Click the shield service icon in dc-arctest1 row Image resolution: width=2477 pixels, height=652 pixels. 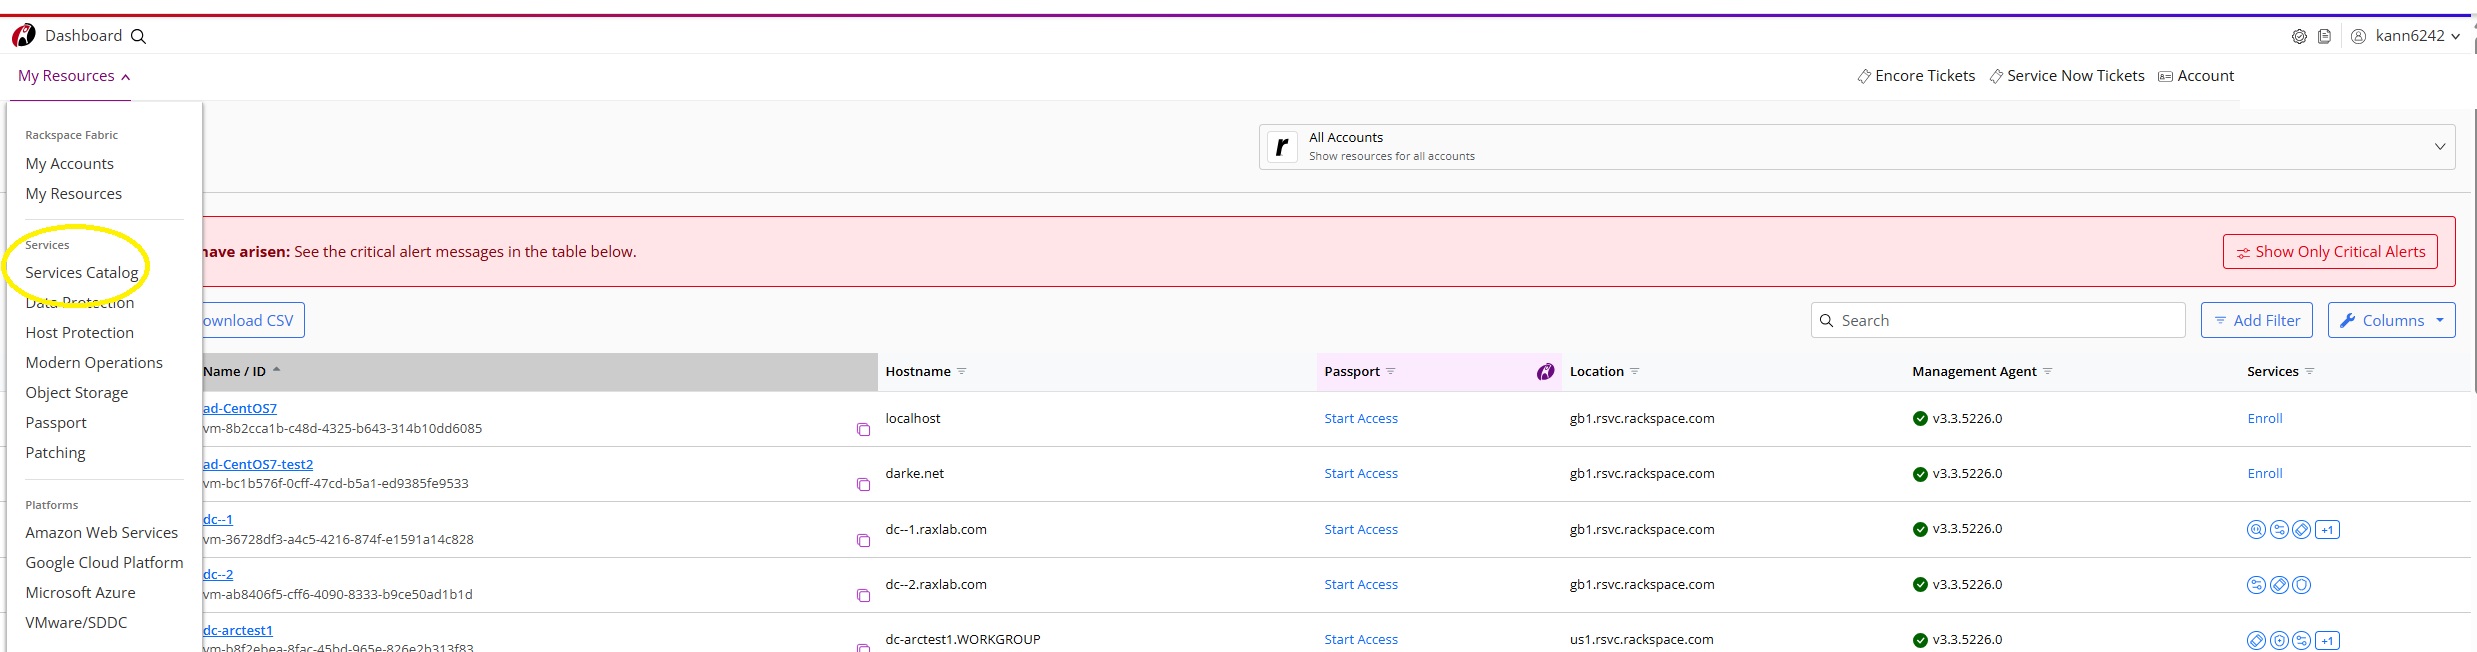pos(2279,641)
